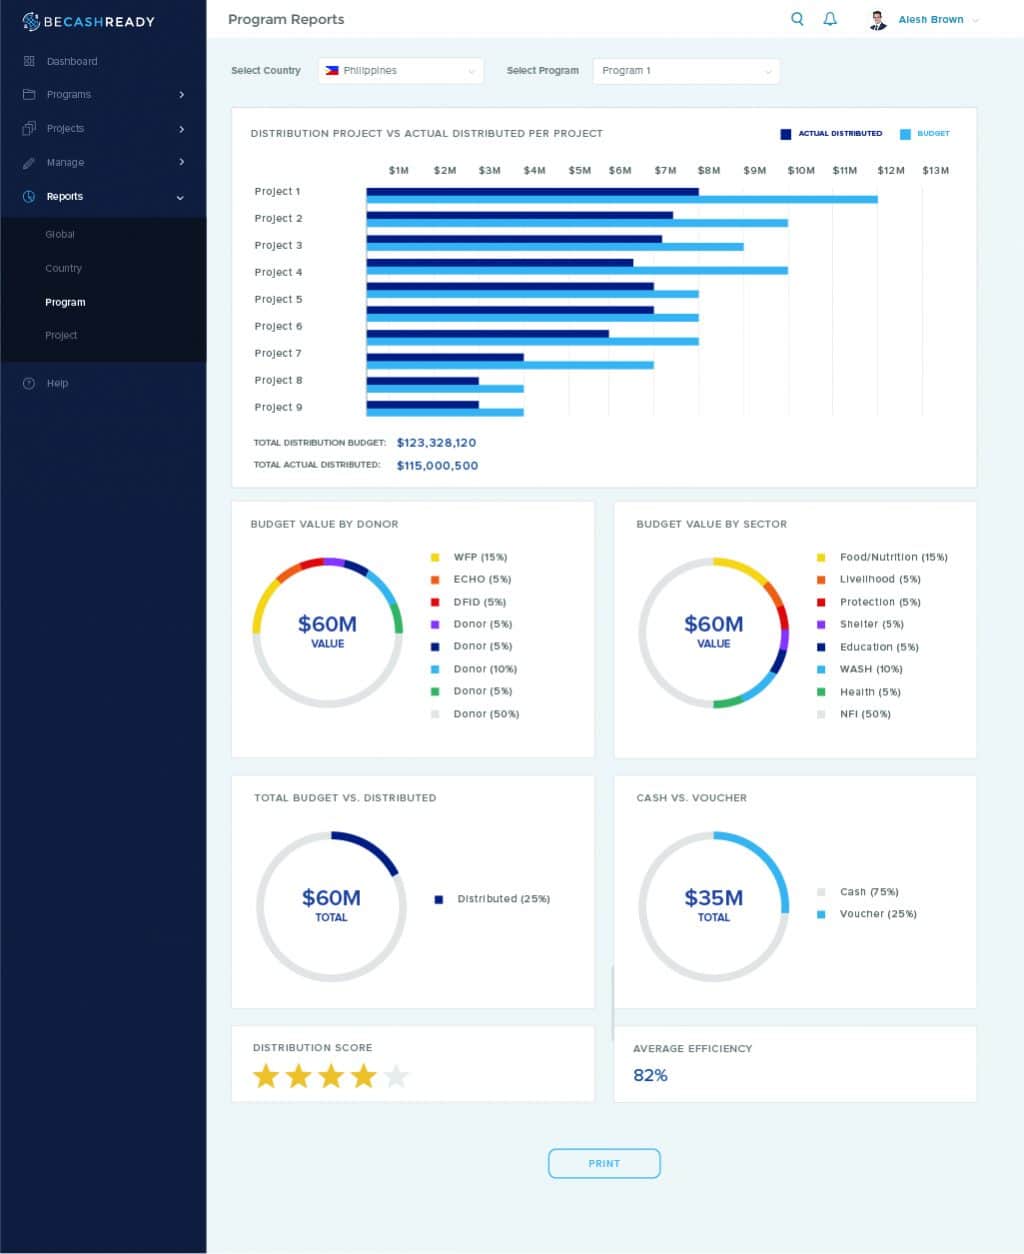
Task: Click the first distribution score star
Action: point(266,1076)
